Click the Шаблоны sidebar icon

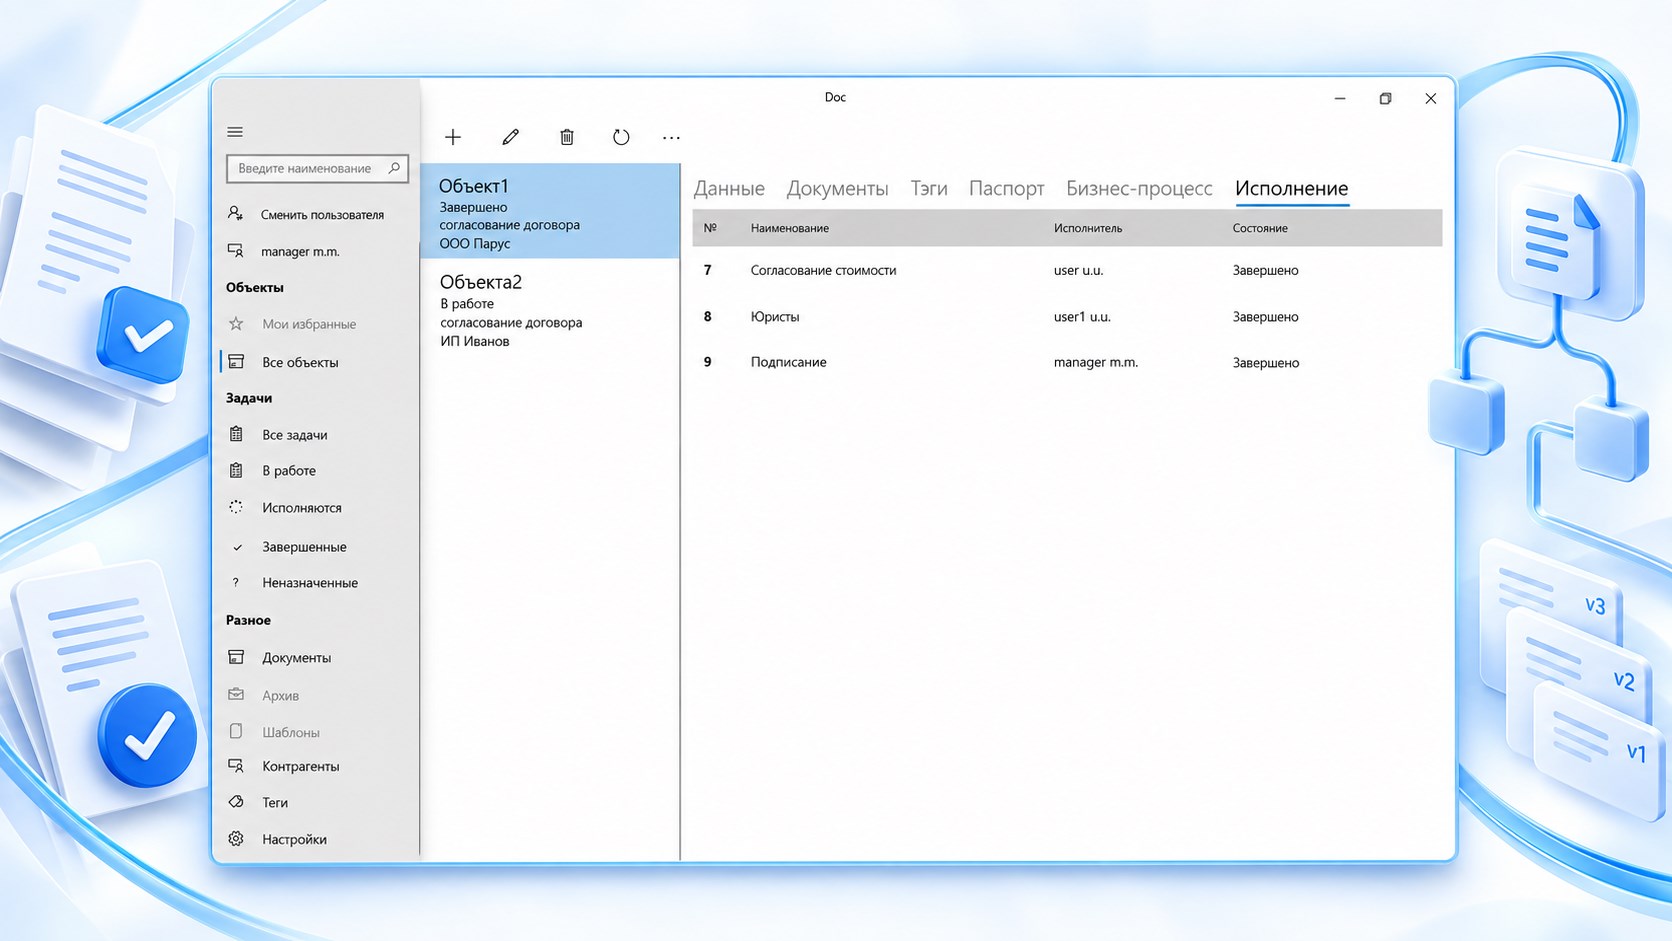click(x=236, y=731)
